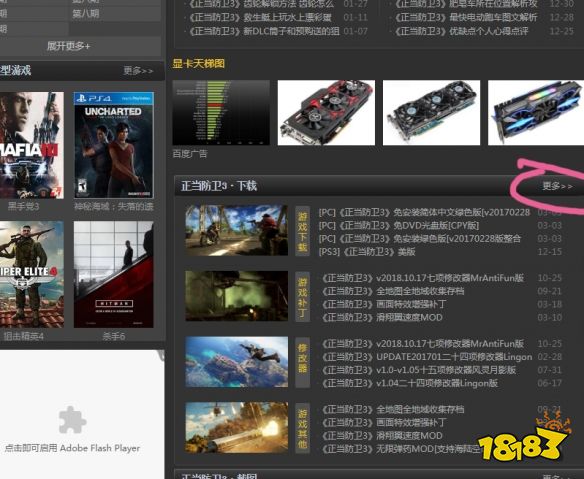The height and width of the screenshot is (479, 584).
Task: Open the Uncharted PS4 game cover
Action: pos(114,145)
